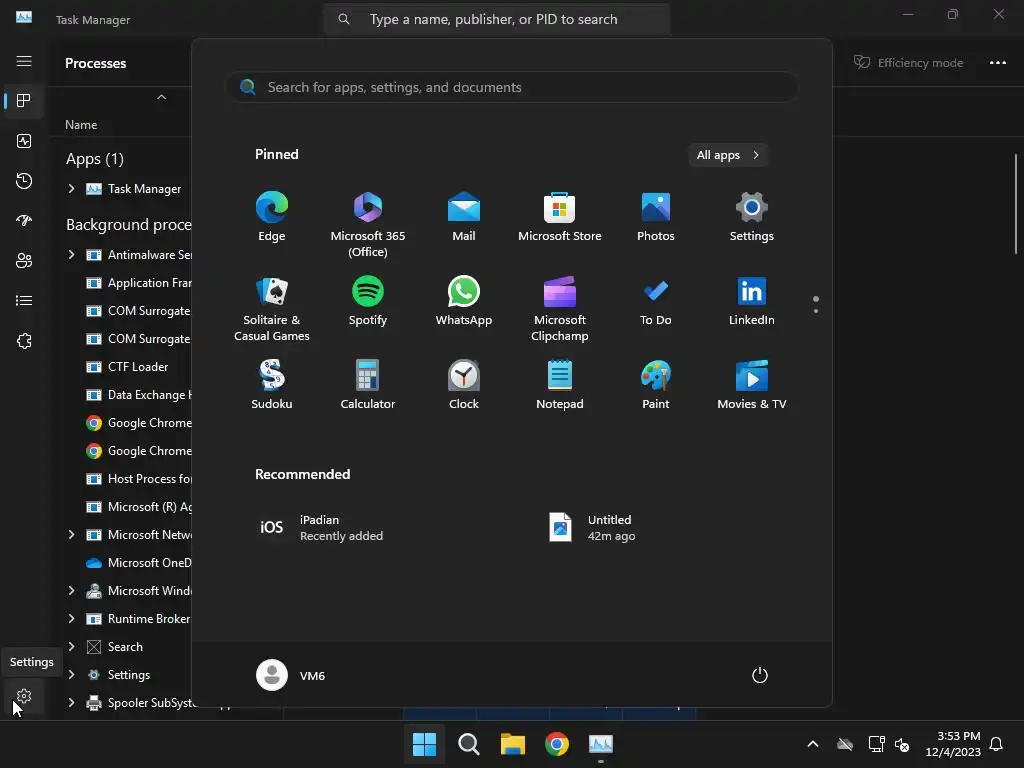The height and width of the screenshot is (768, 1024).
Task: Expand the Microsoft Network process row
Action: coord(71,535)
